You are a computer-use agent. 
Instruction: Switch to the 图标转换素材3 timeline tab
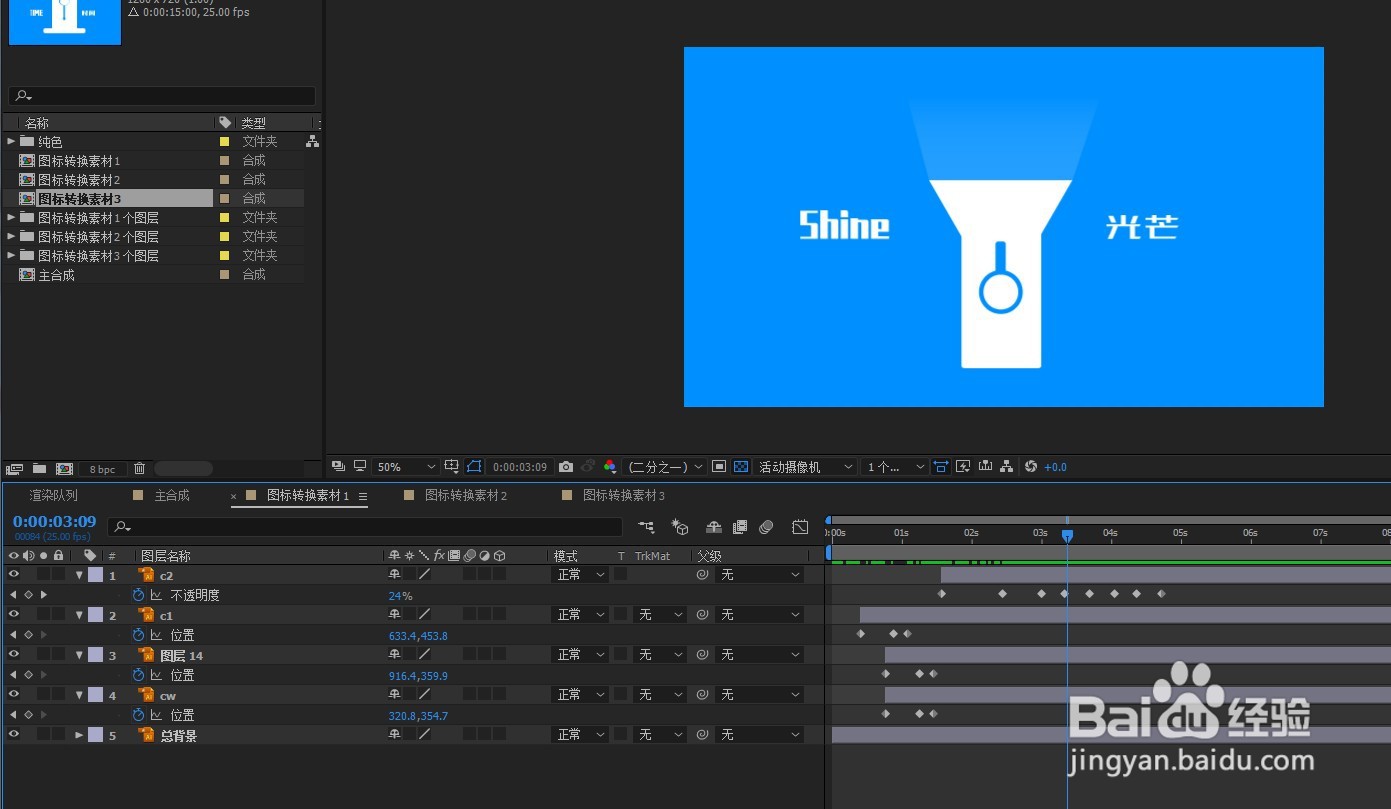[624, 495]
